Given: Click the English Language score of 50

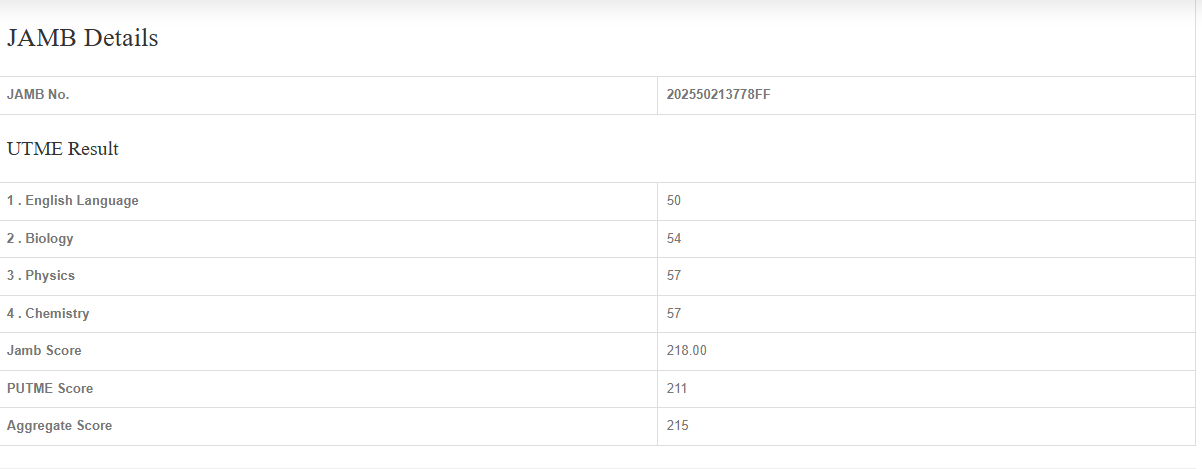Looking at the screenshot, I should click(x=674, y=201).
